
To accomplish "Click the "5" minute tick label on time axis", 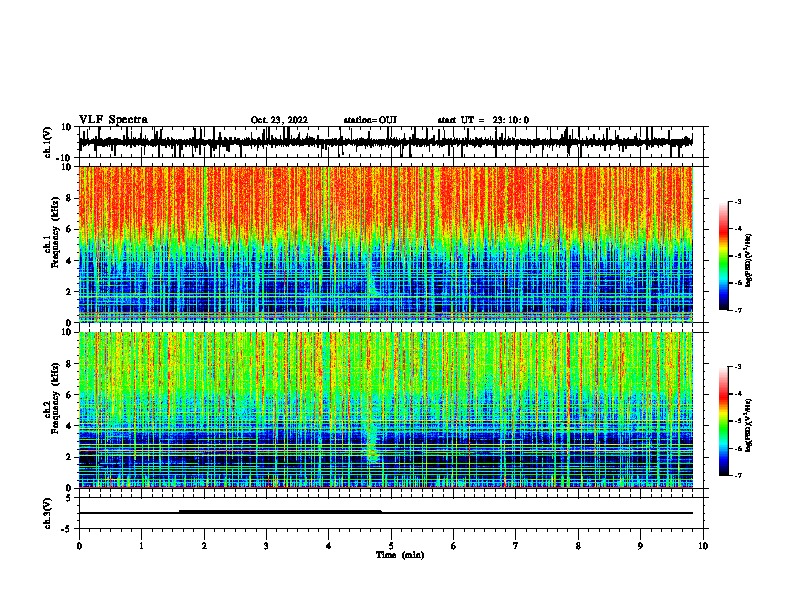I will (391, 546).
